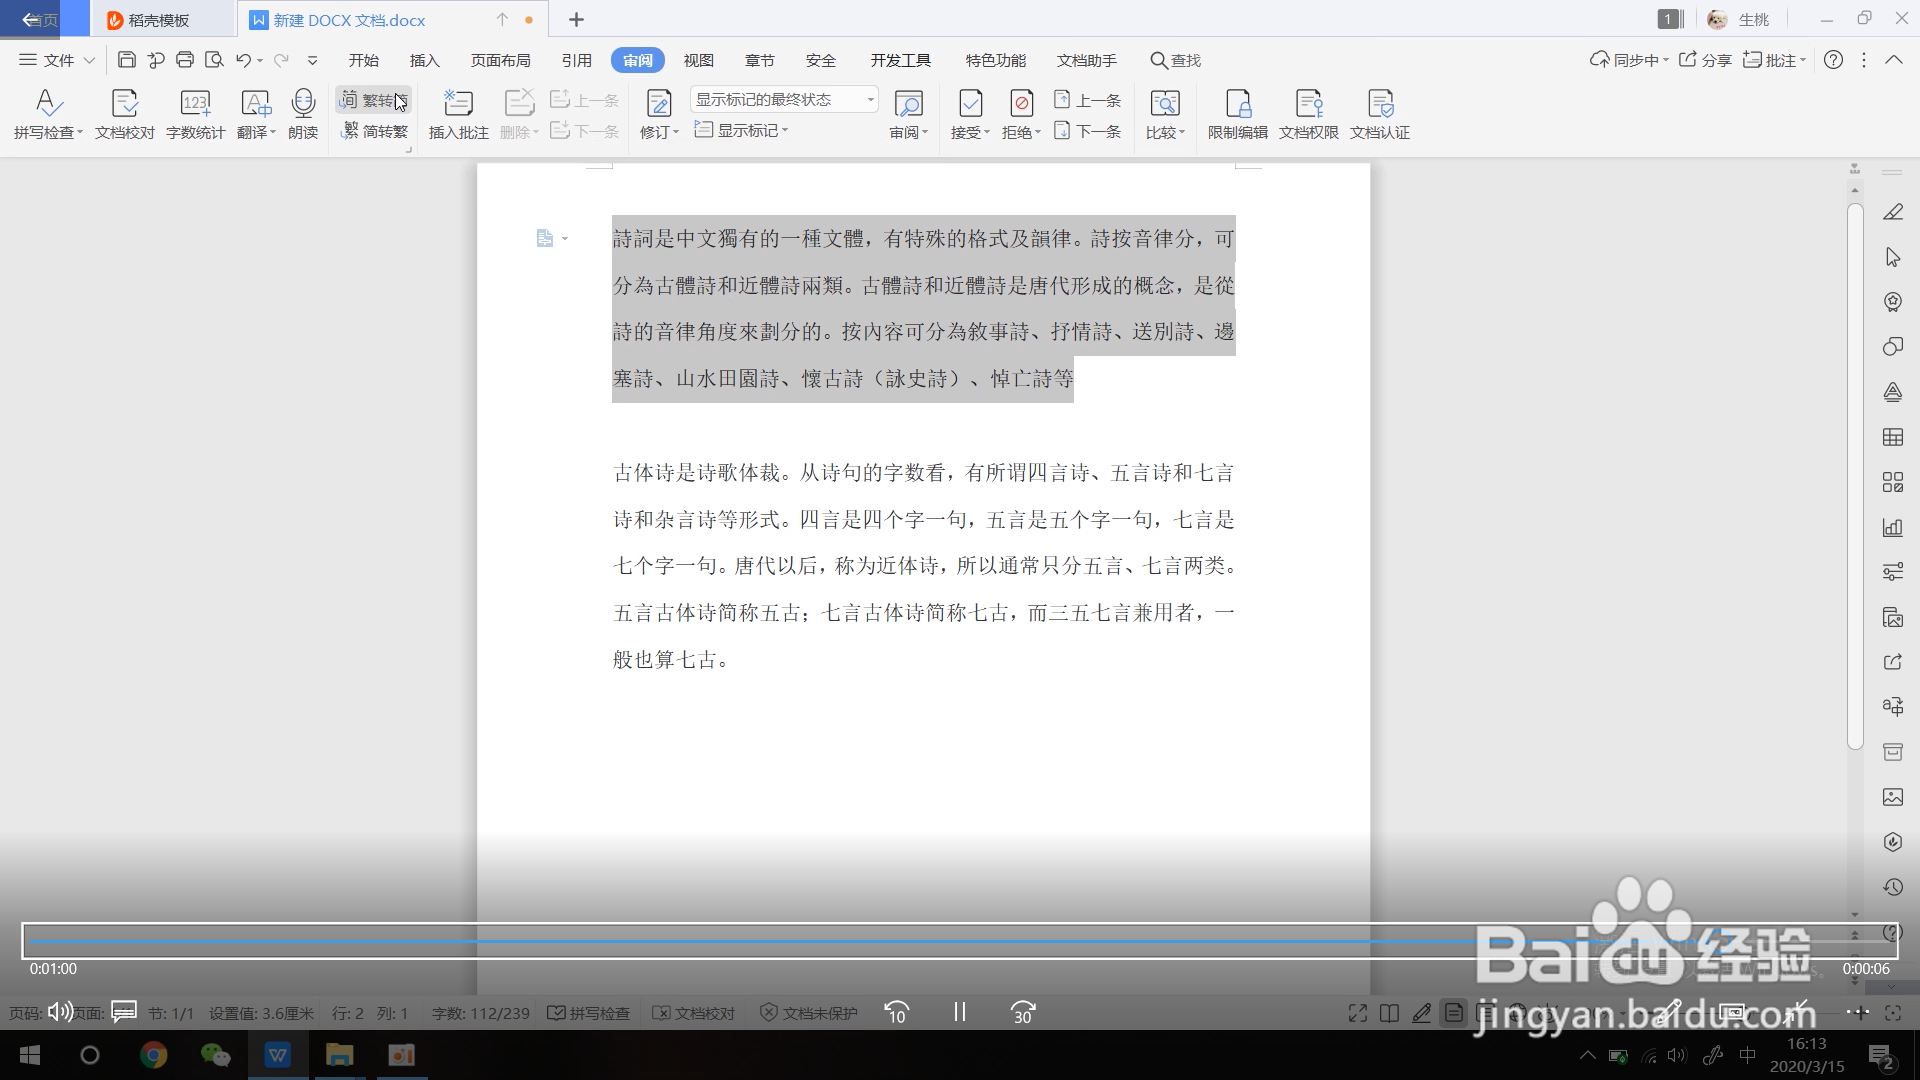Image resolution: width=1920 pixels, height=1080 pixels.
Task: Open 文档认证 document certification
Action: pos(1379,114)
